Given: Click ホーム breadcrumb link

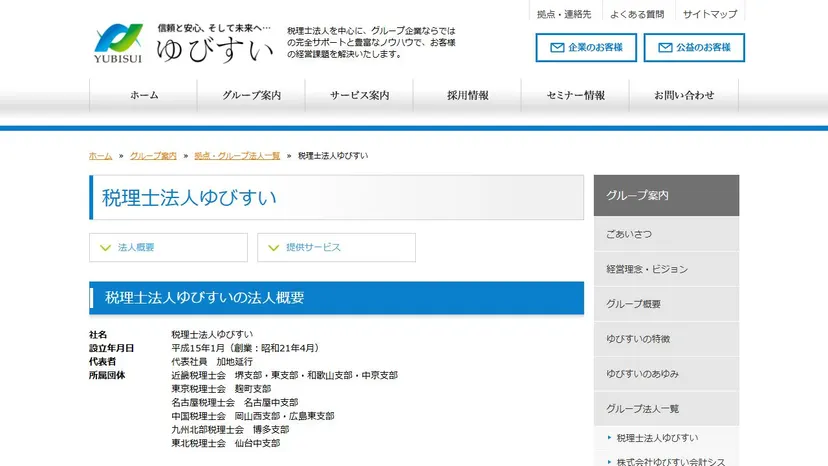Looking at the screenshot, I should click(x=100, y=156).
